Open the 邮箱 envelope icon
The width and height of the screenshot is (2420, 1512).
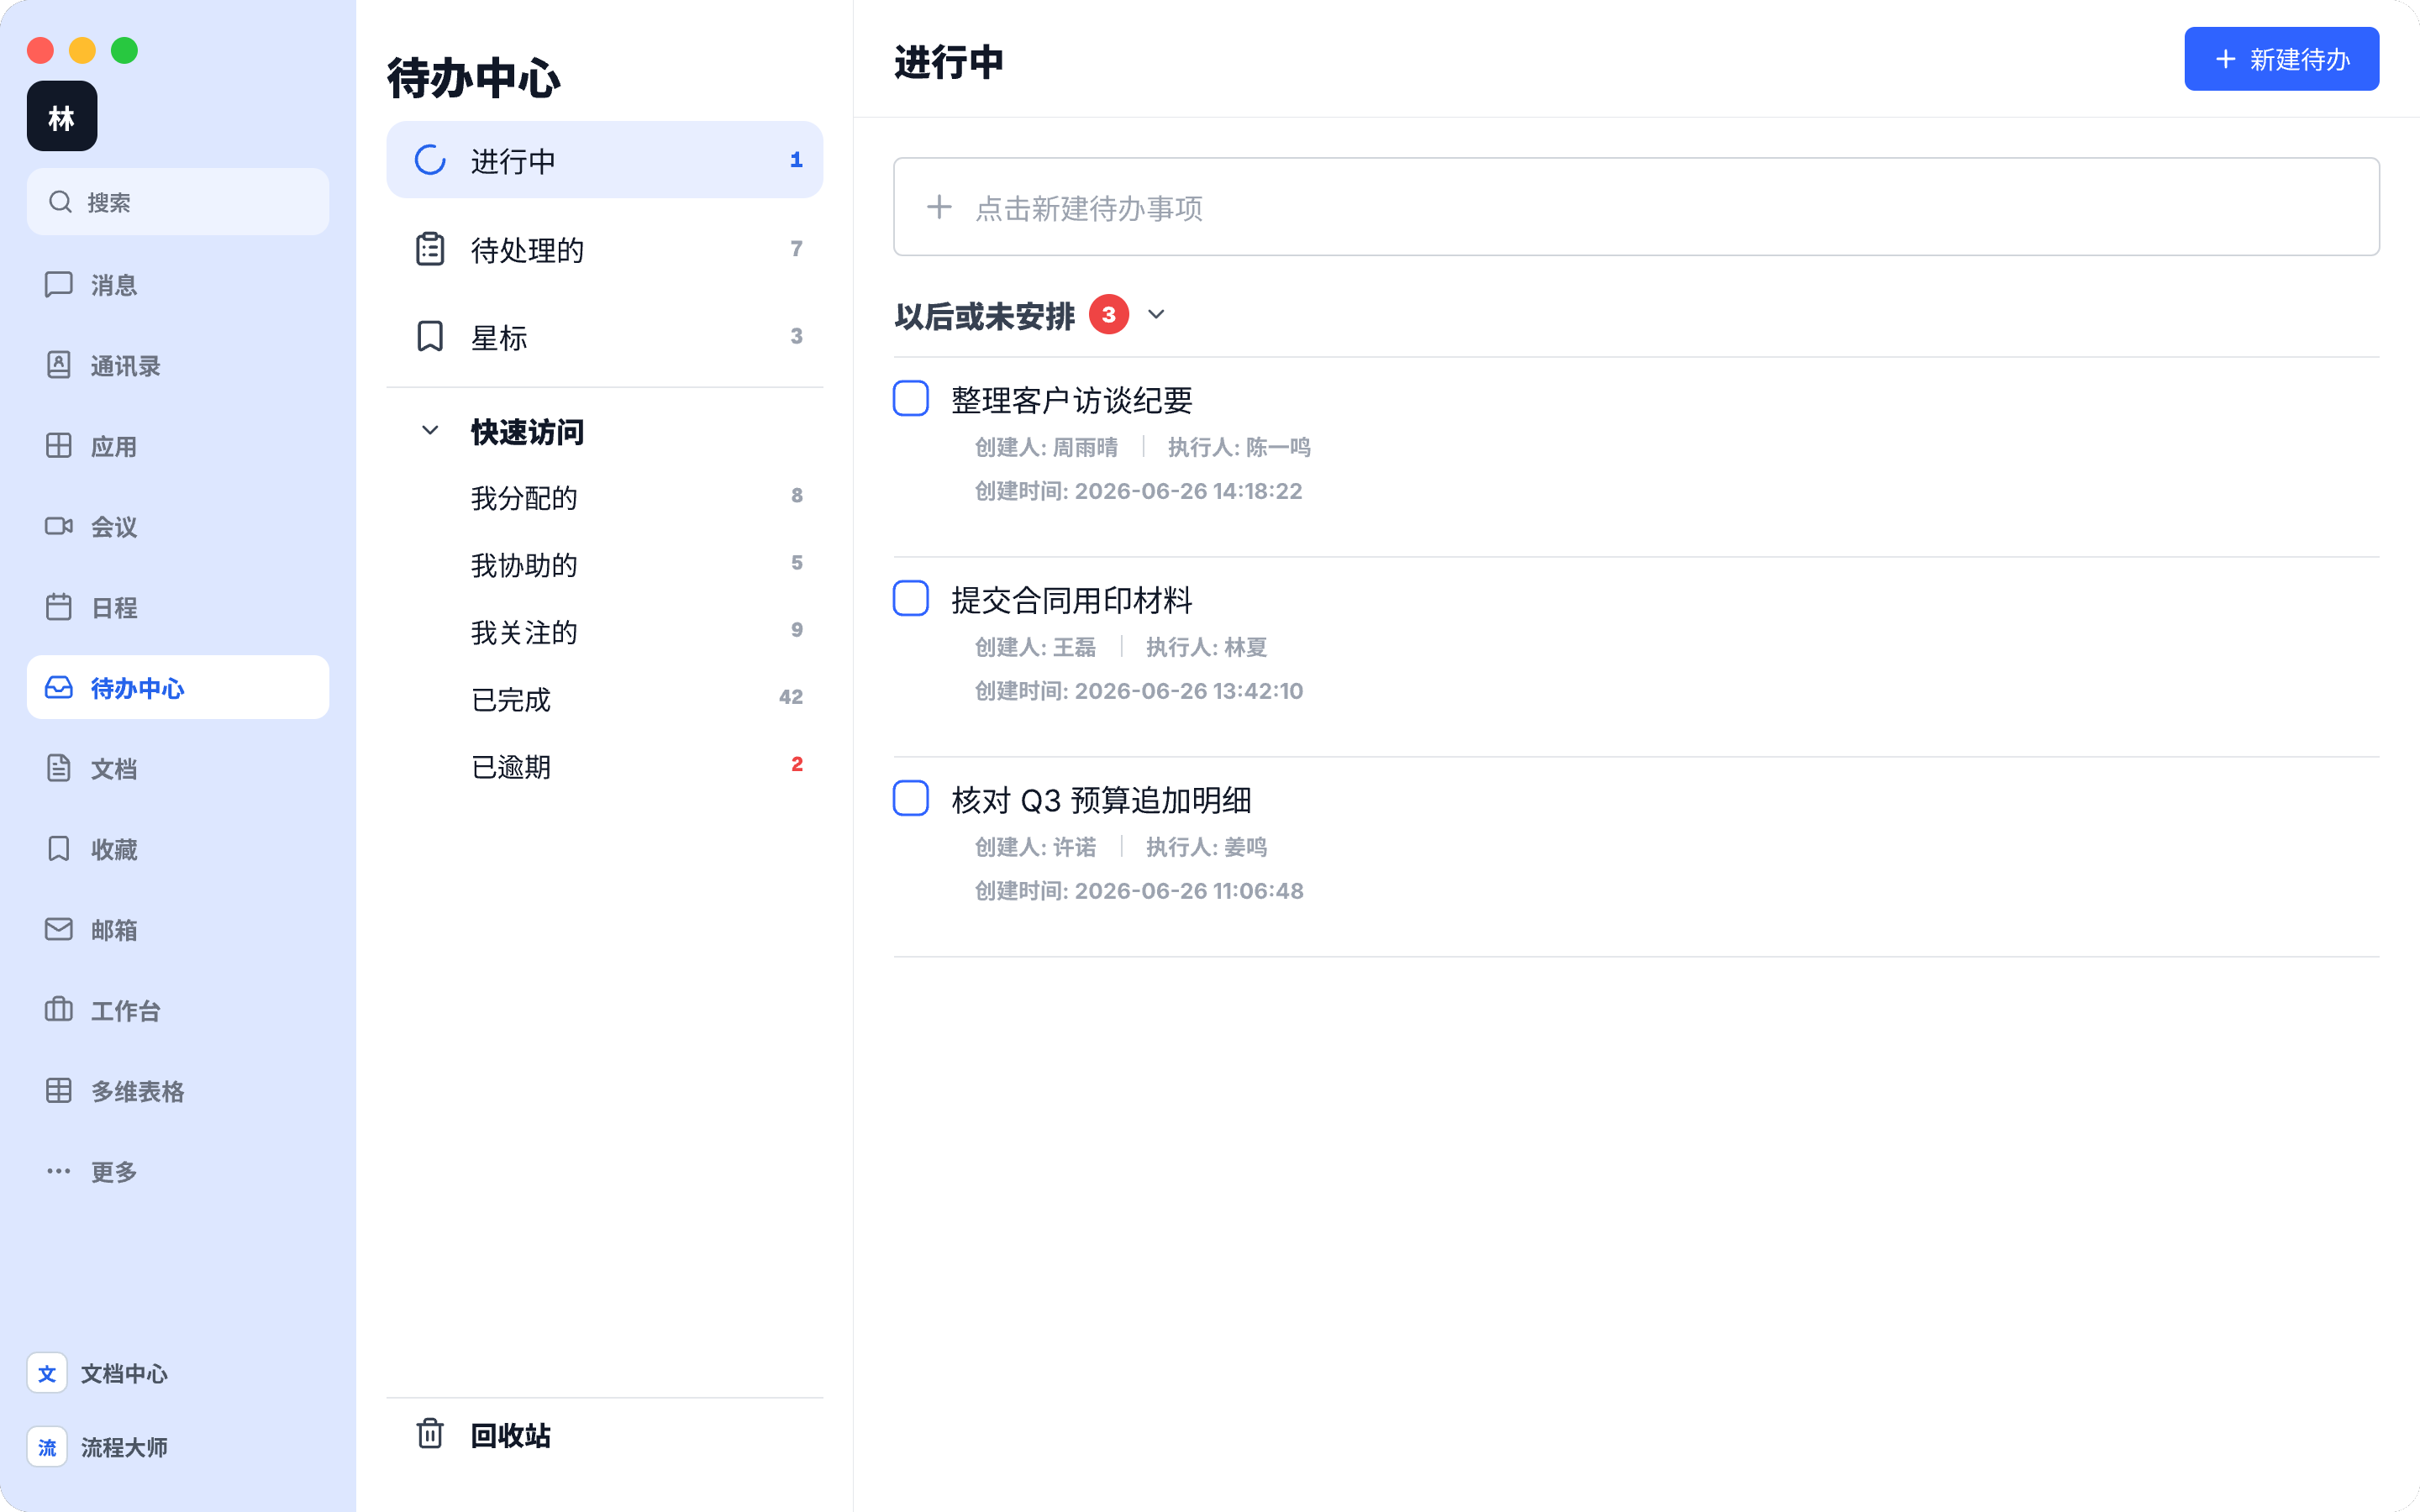click(x=59, y=929)
